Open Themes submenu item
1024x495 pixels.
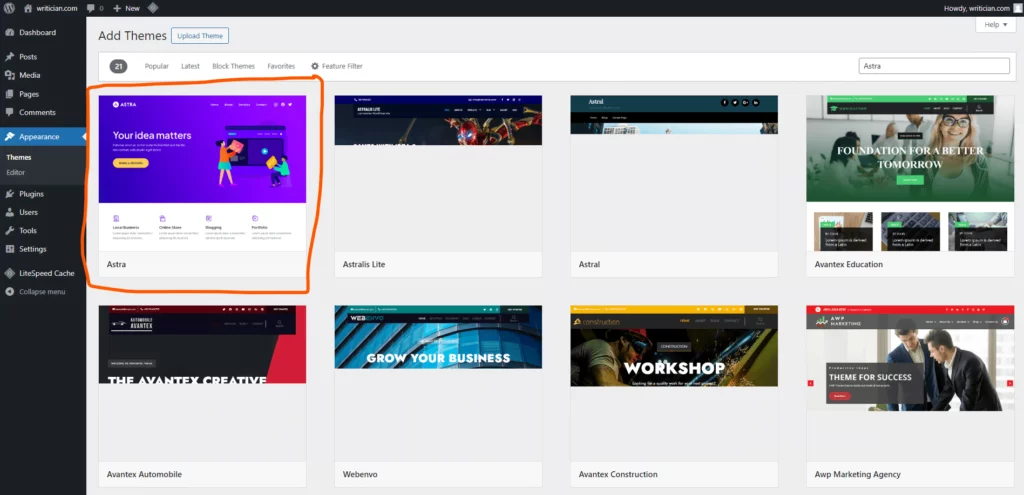tap(19, 157)
